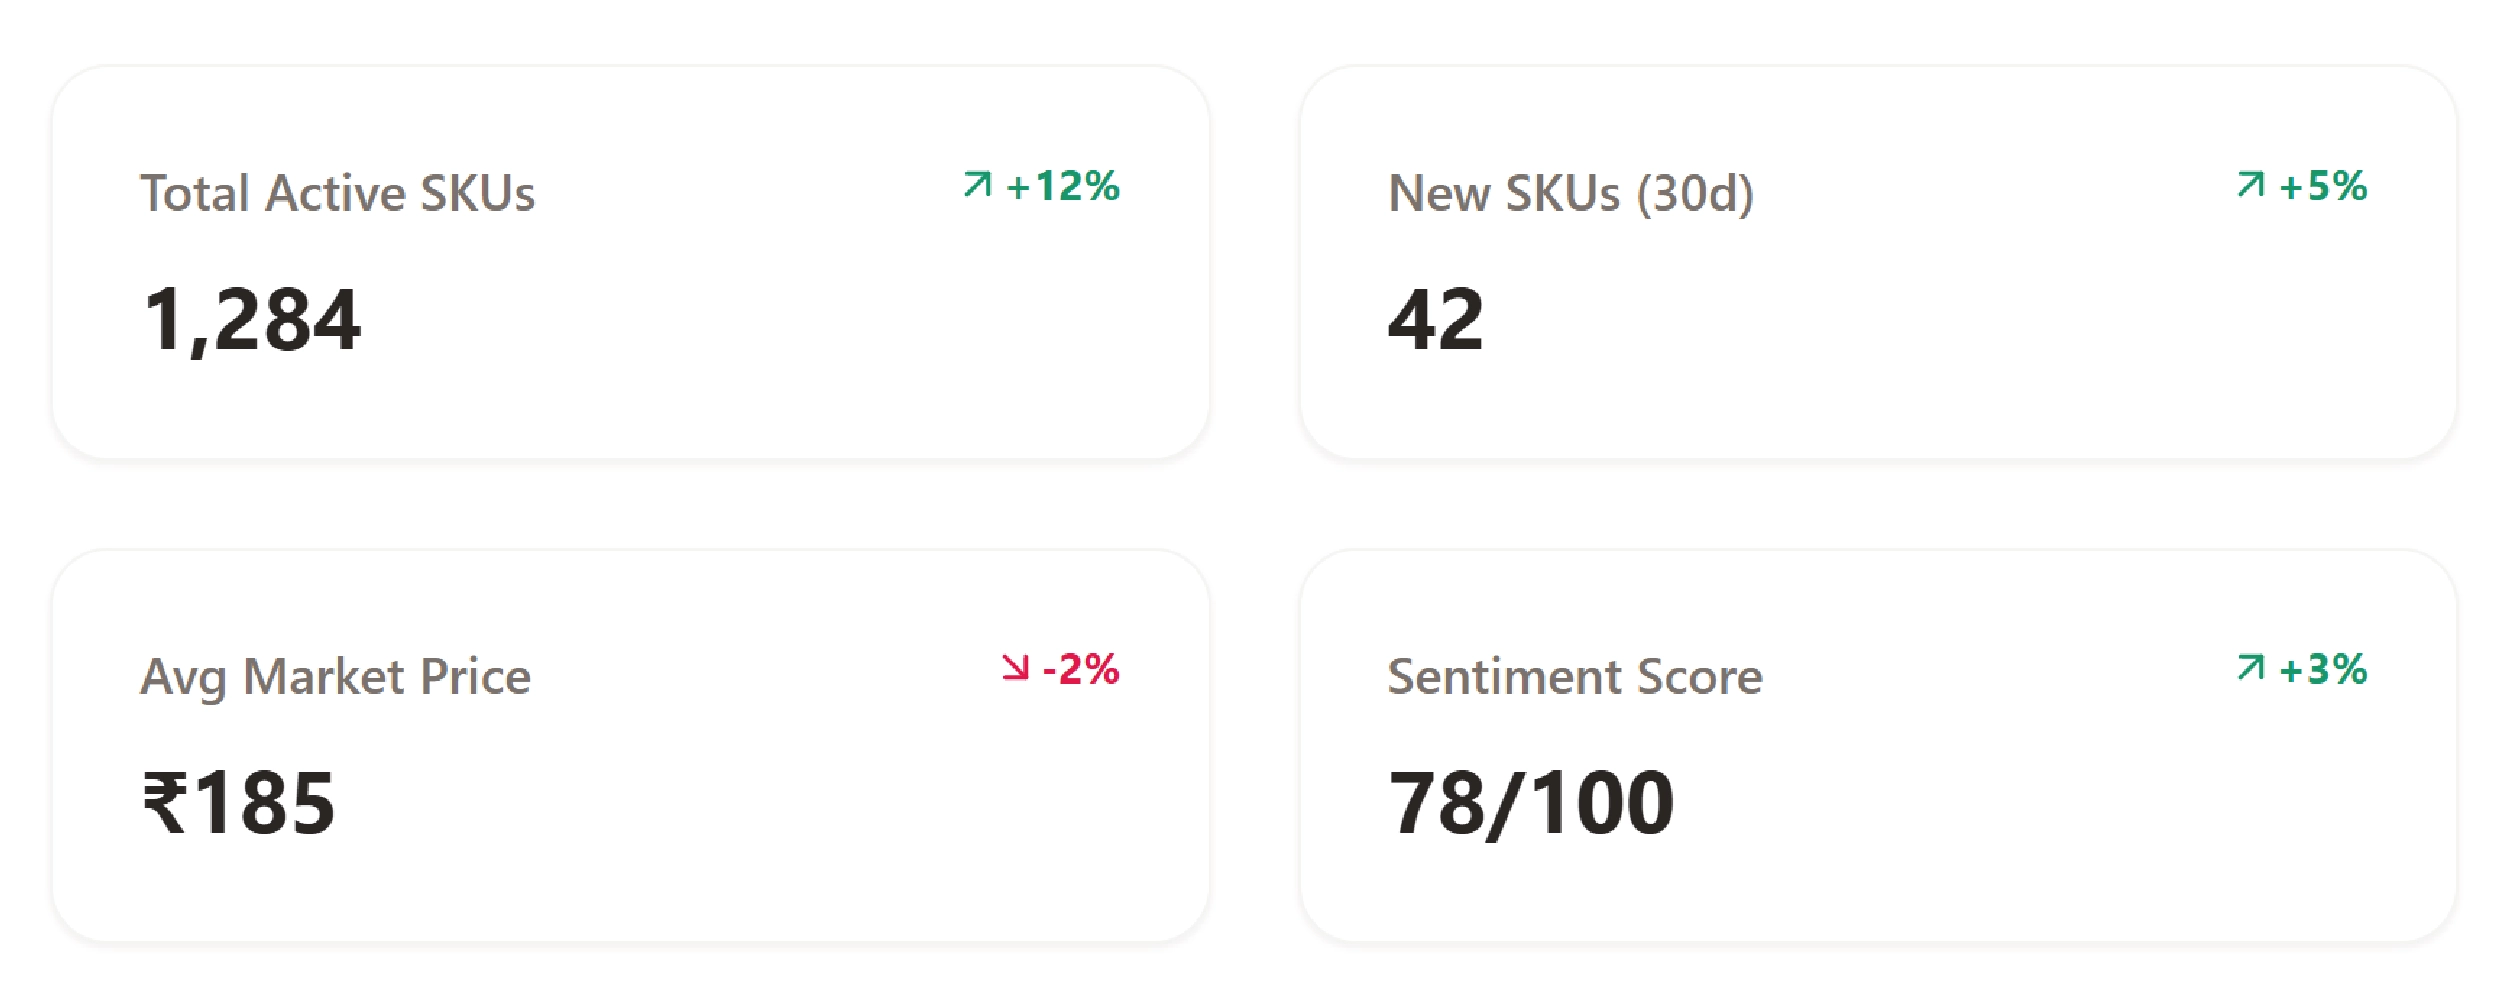Click the New SKUs (30d) label
The image size is (2501, 996).
(1571, 194)
